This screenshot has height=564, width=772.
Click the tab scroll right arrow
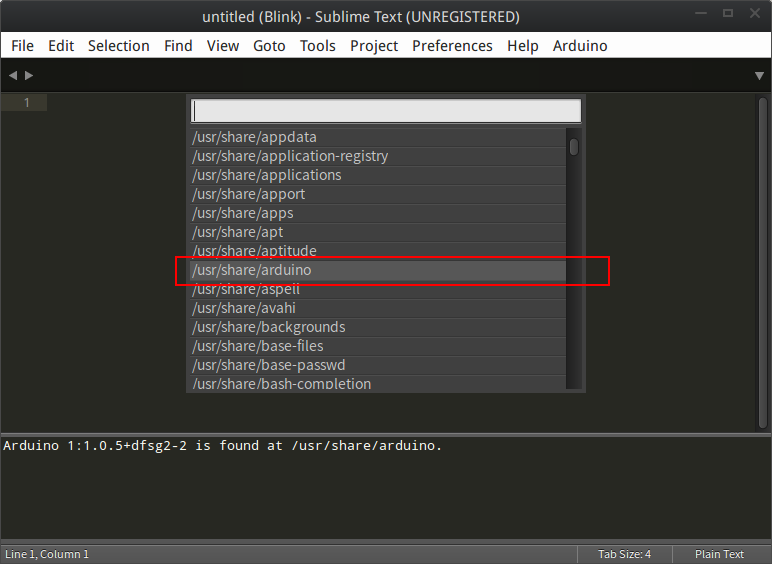tap(29, 75)
